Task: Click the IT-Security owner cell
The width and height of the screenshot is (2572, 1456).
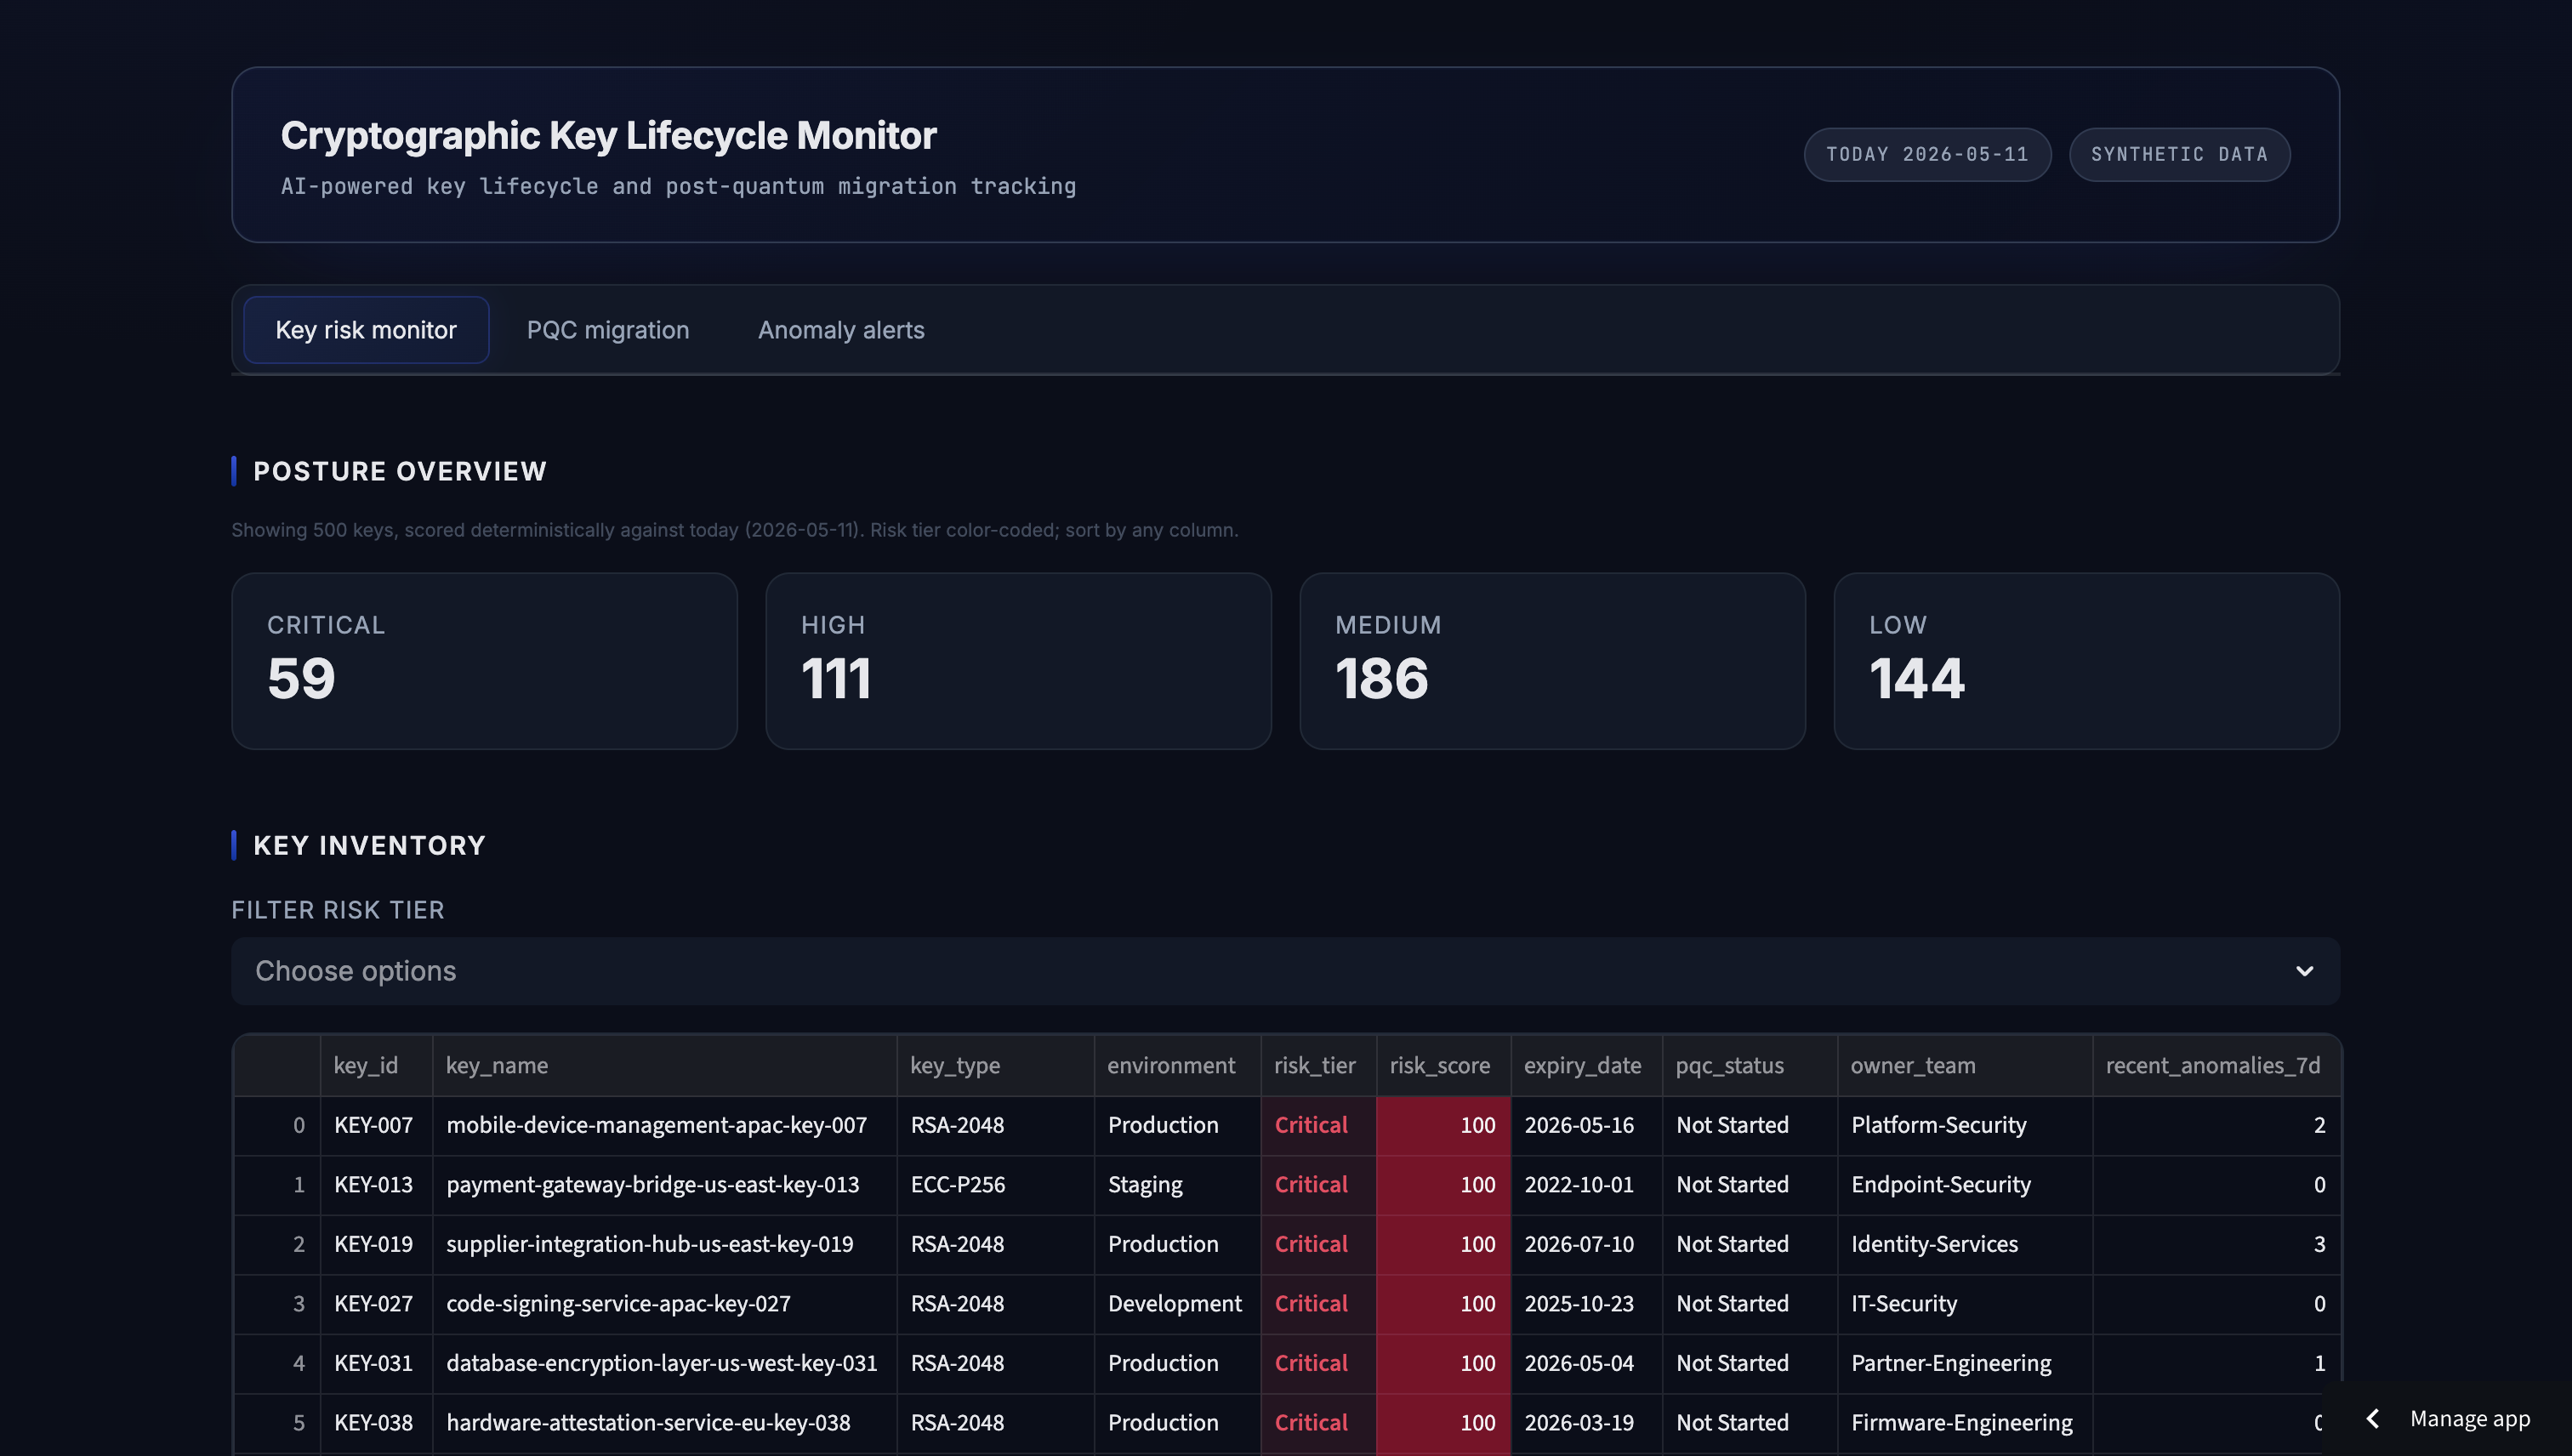Action: (x=1965, y=1304)
